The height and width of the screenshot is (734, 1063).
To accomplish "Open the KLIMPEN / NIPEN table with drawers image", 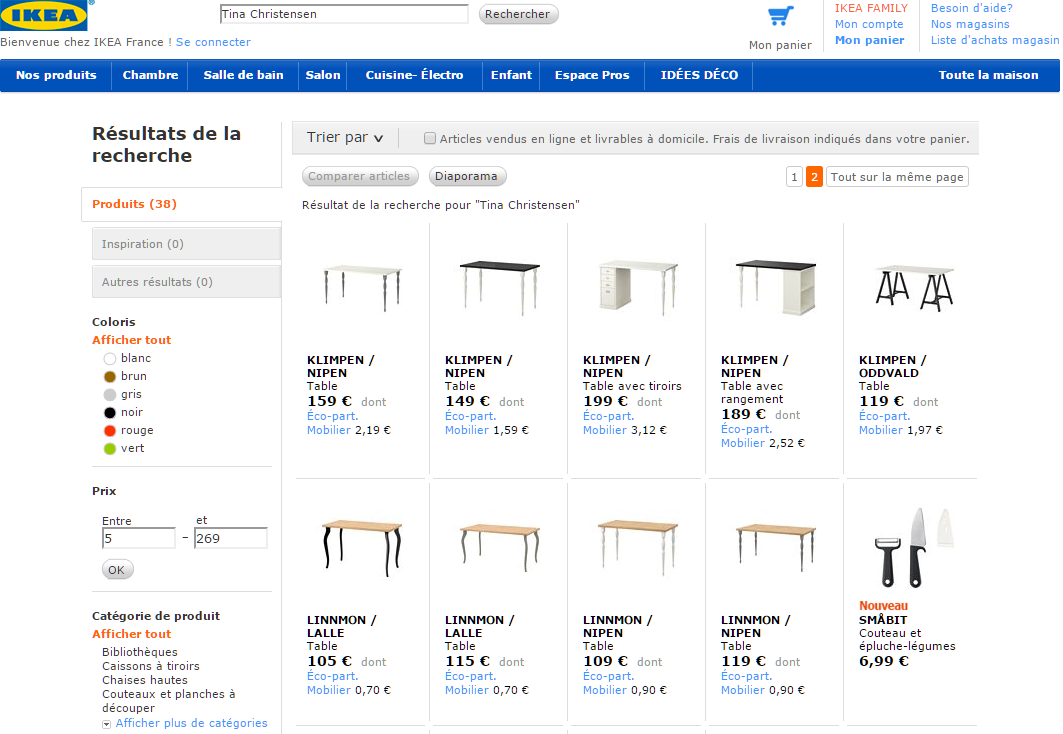I will click(x=638, y=288).
